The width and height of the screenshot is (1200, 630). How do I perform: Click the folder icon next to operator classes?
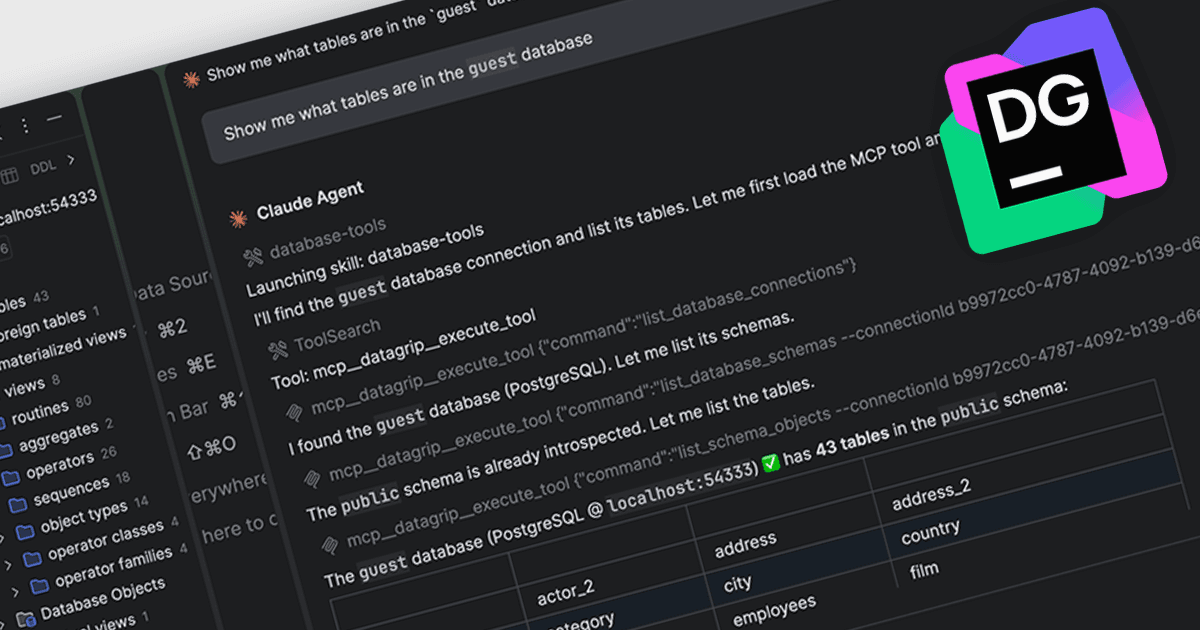pos(32,557)
